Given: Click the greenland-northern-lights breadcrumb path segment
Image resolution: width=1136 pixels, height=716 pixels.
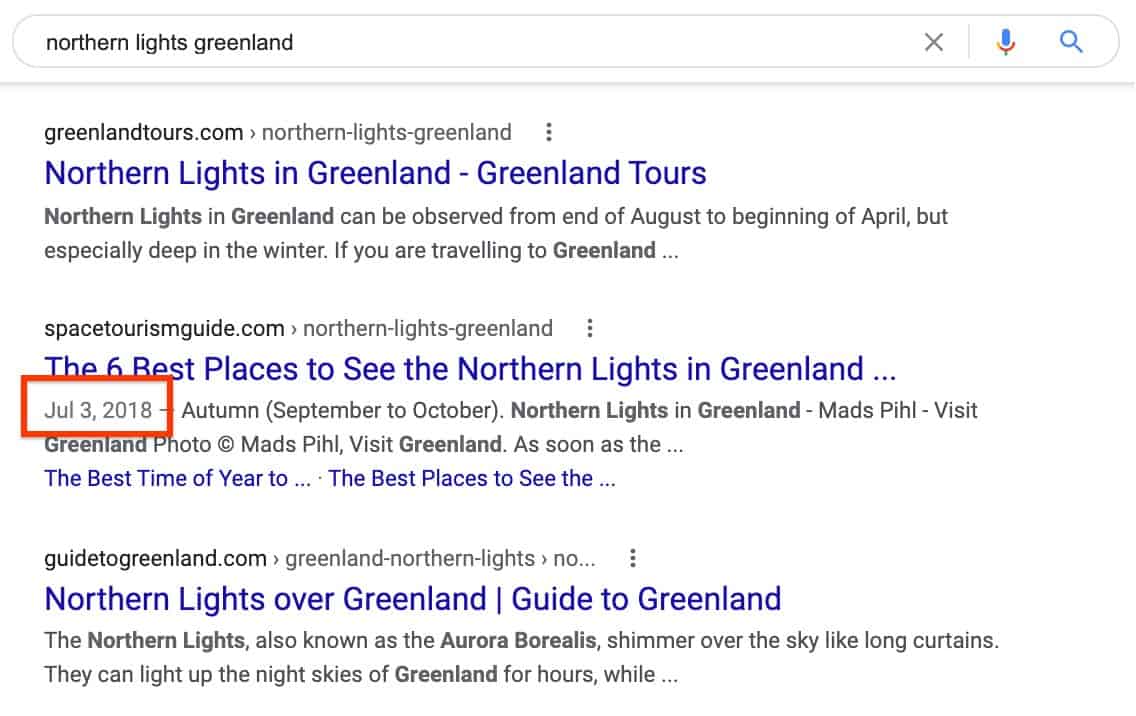Looking at the screenshot, I should coord(409,559).
